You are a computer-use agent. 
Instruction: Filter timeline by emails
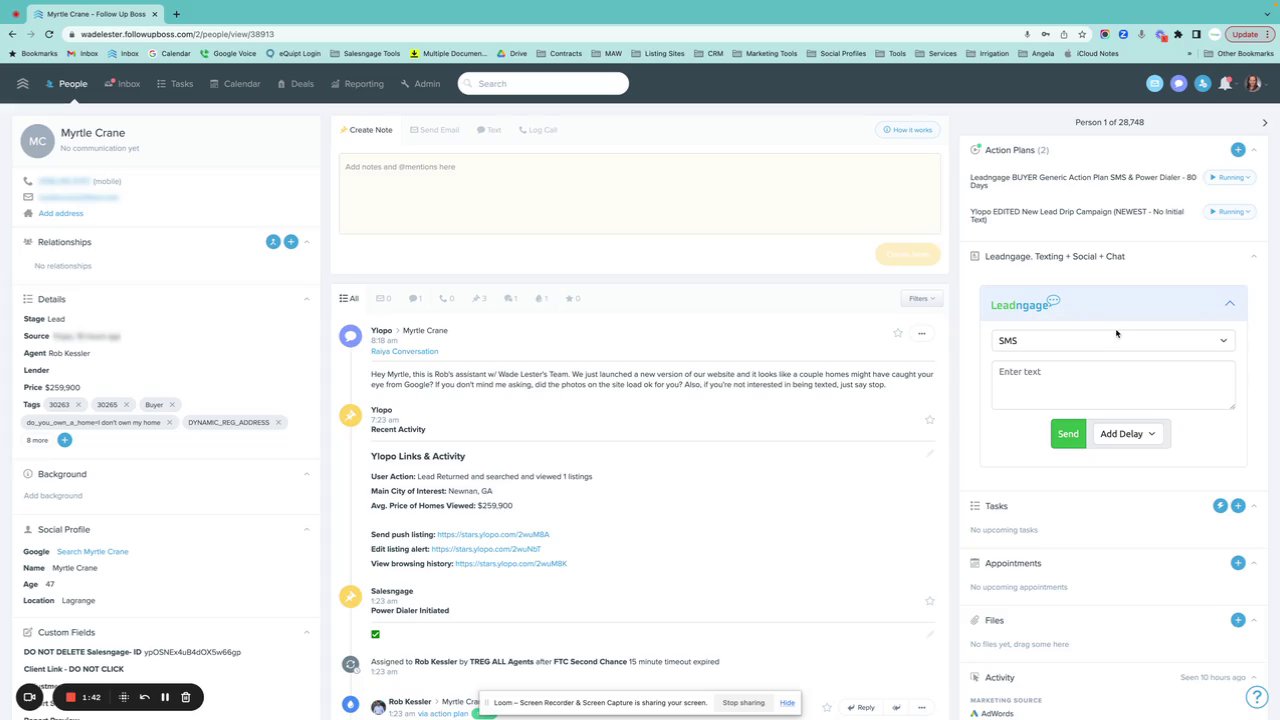click(x=383, y=298)
